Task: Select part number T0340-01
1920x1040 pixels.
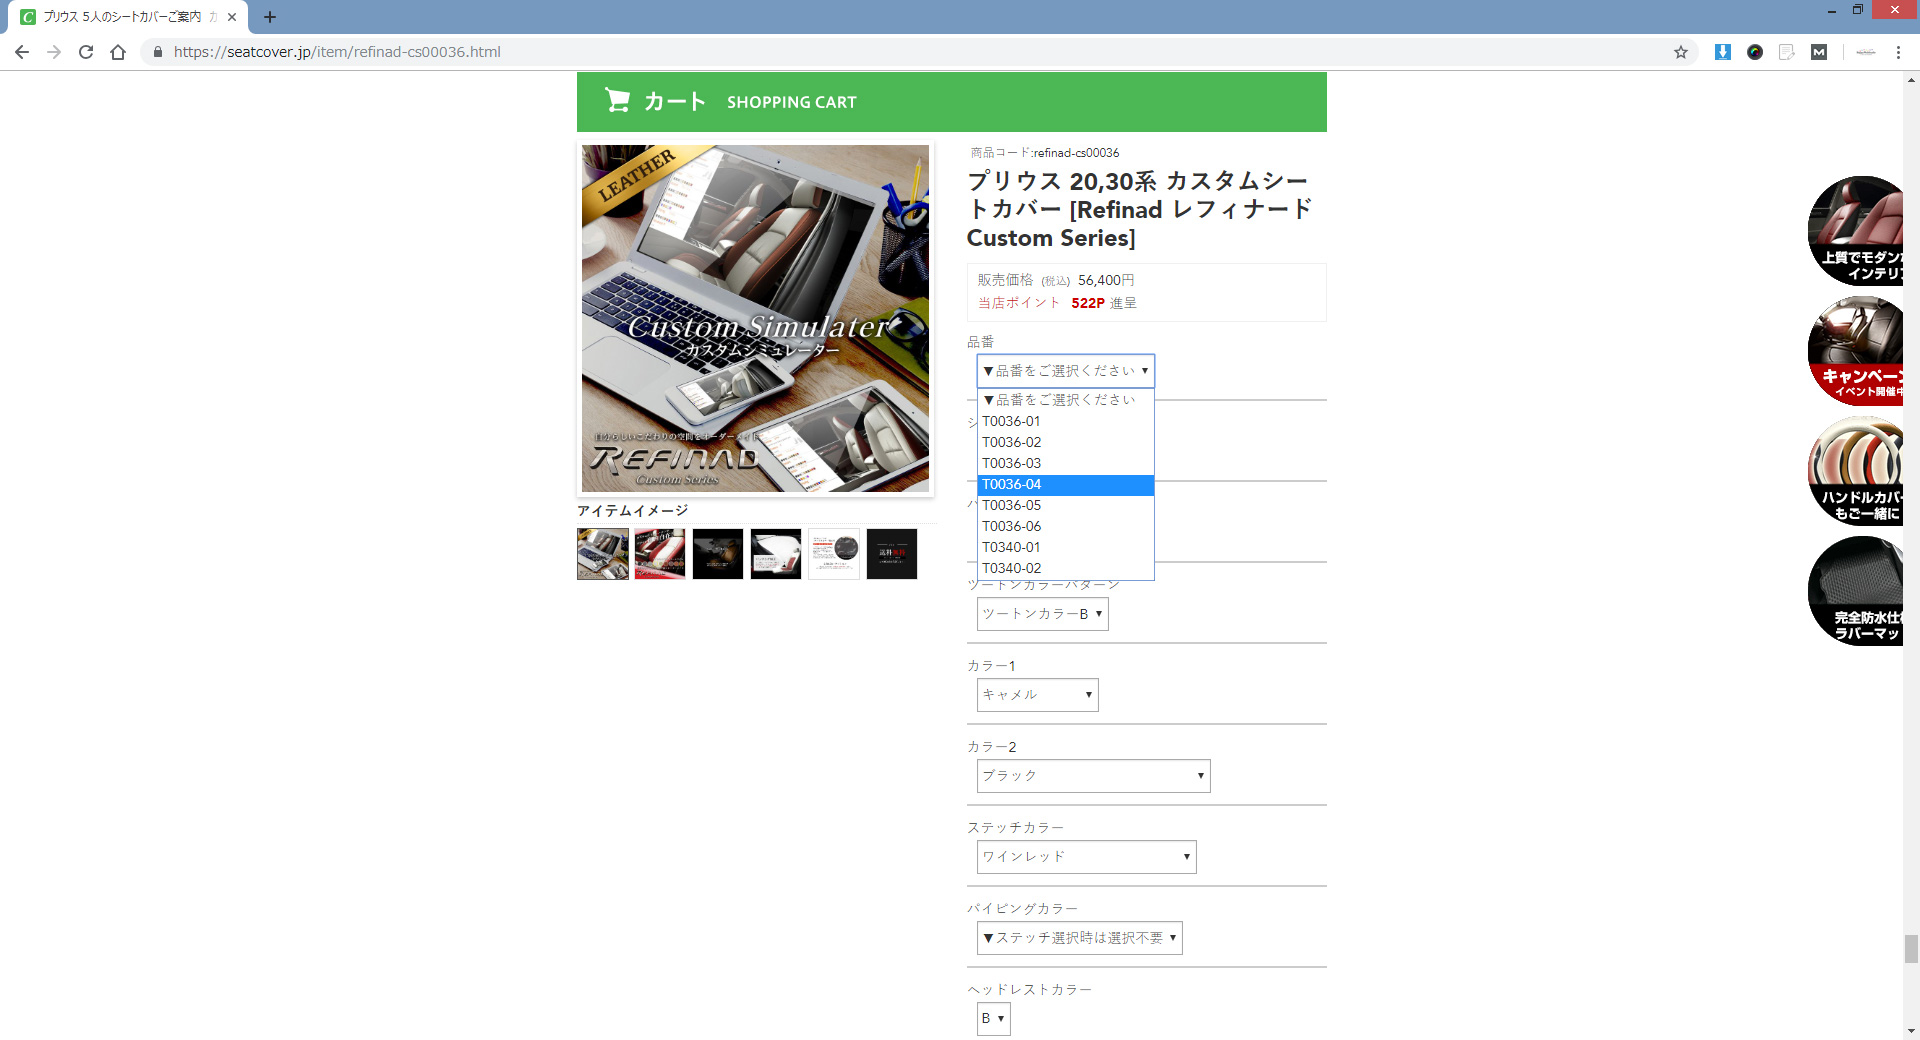Action: tap(1066, 547)
